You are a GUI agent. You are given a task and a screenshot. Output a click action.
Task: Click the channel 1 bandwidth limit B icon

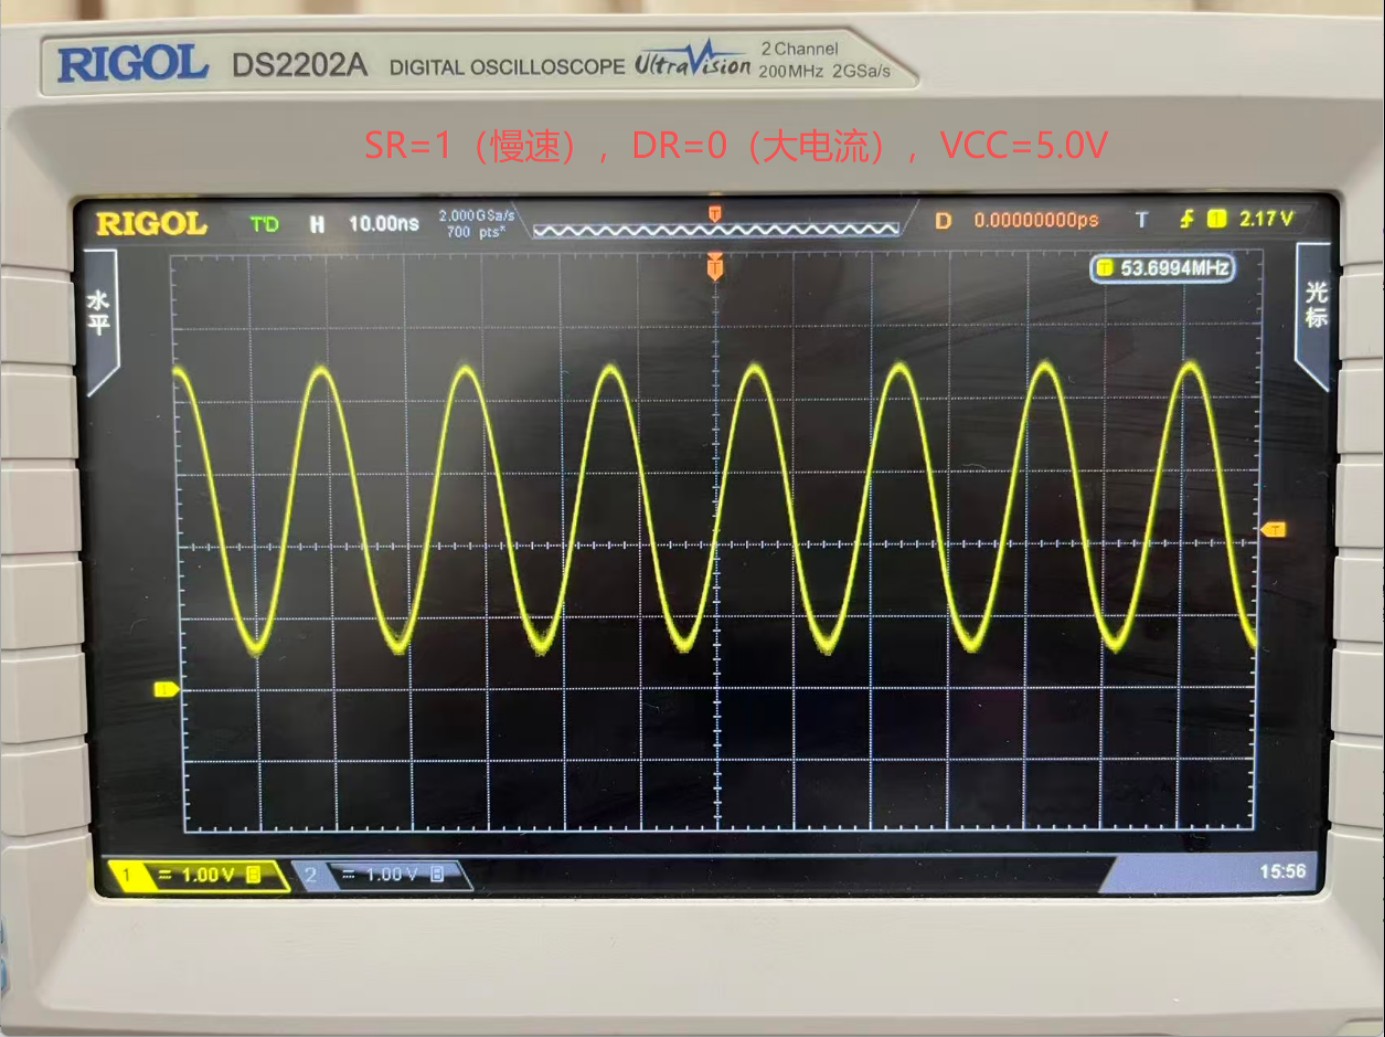[254, 875]
